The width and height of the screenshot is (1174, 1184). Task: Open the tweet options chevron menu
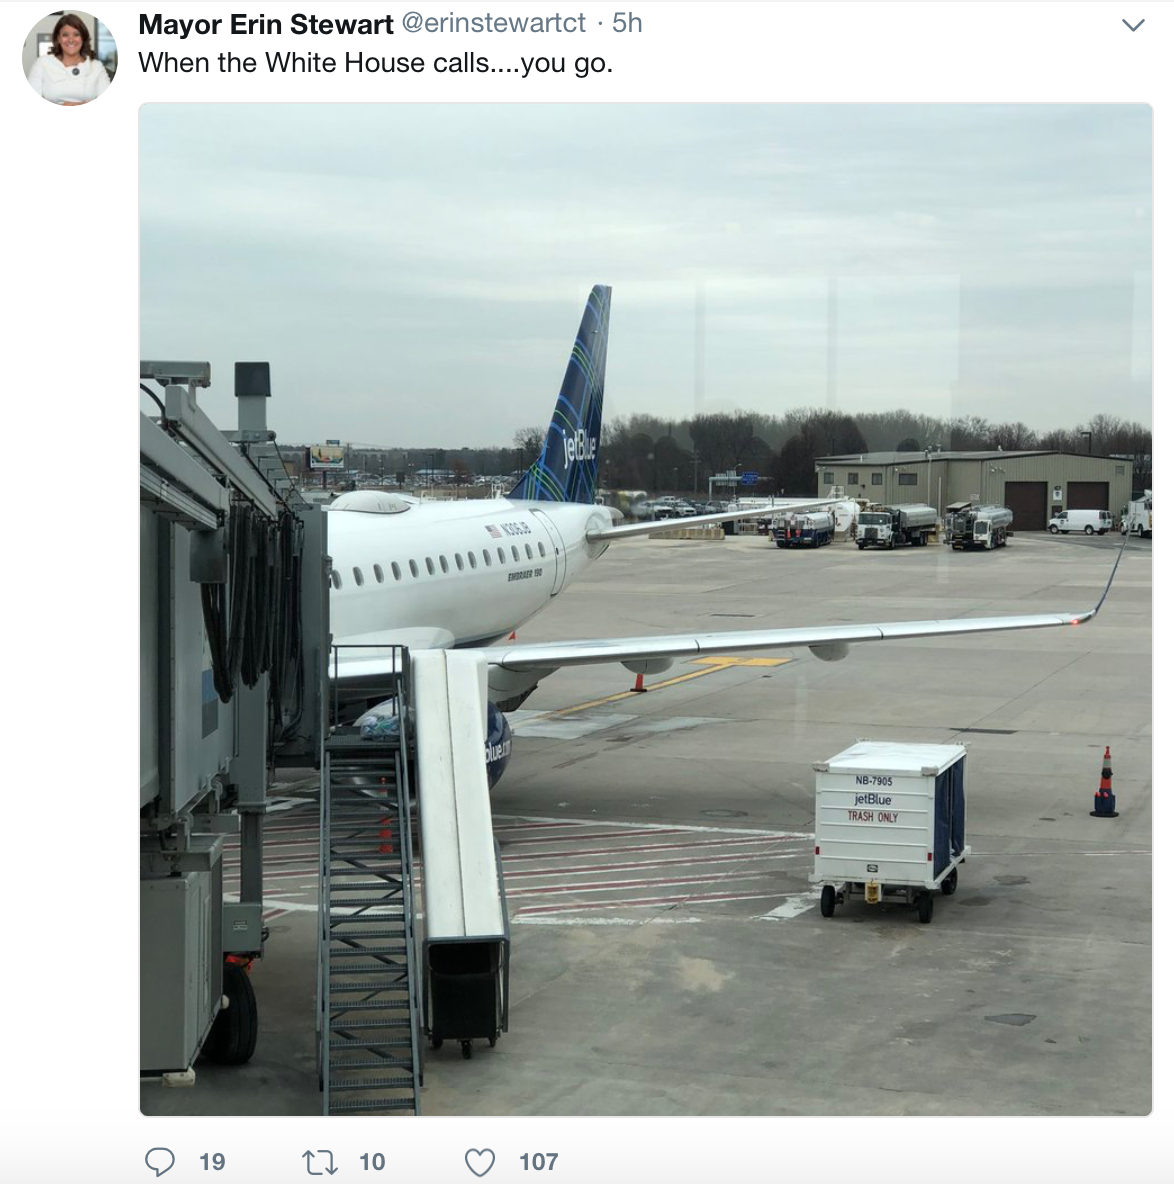(1132, 25)
